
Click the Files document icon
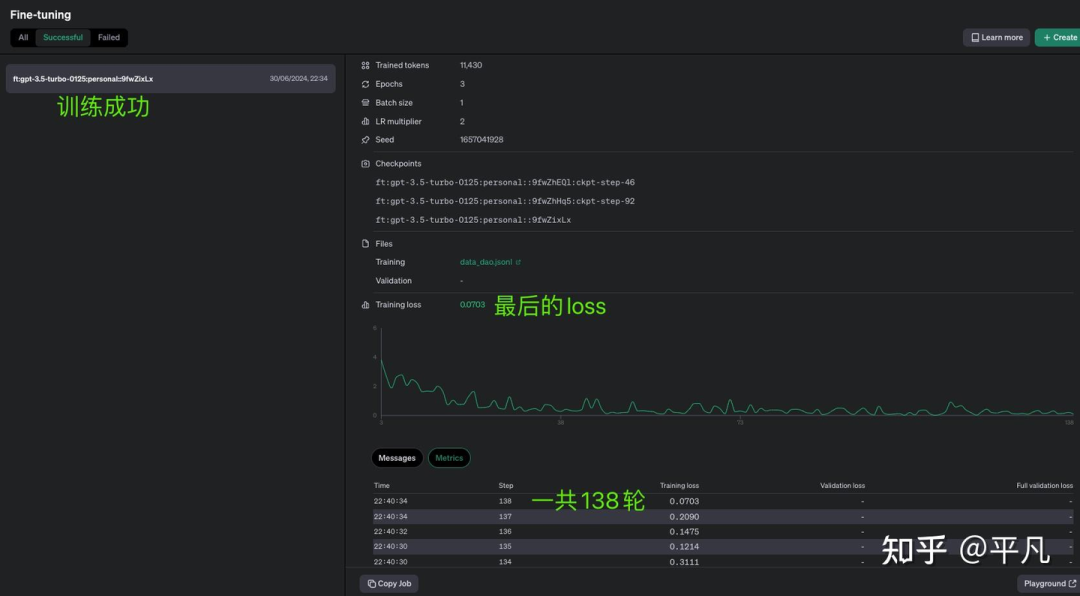(x=365, y=243)
